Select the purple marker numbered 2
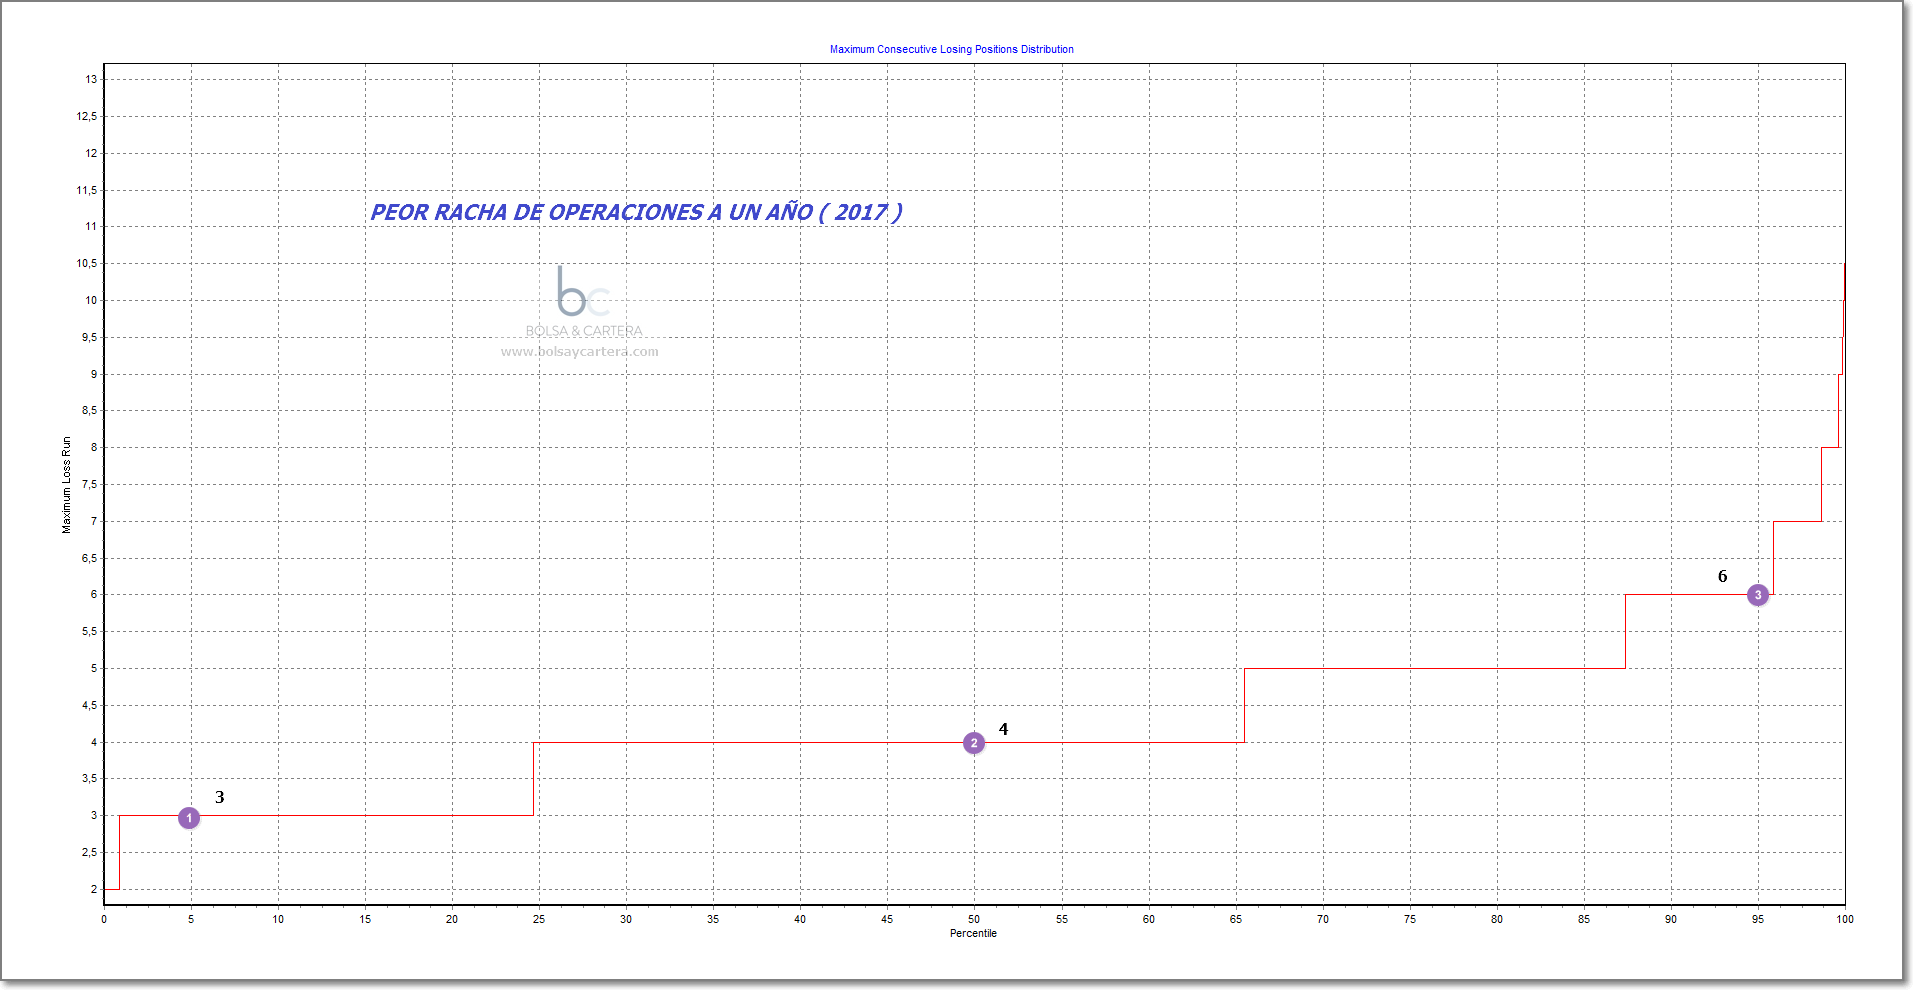The height and width of the screenshot is (990, 1913). coord(974,743)
